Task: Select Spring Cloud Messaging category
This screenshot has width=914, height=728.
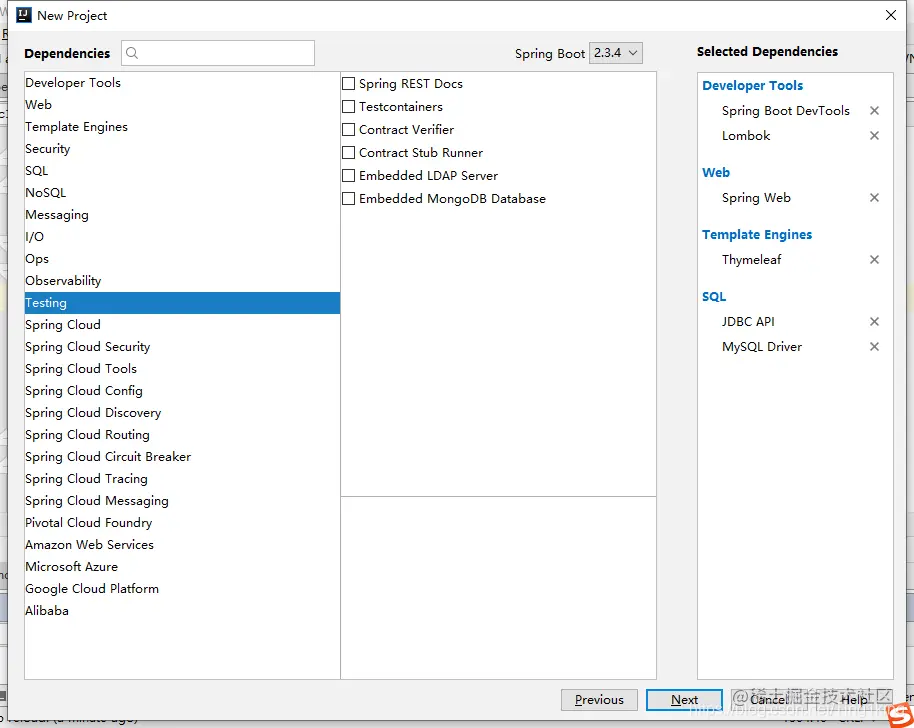Action: coord(182,501)
